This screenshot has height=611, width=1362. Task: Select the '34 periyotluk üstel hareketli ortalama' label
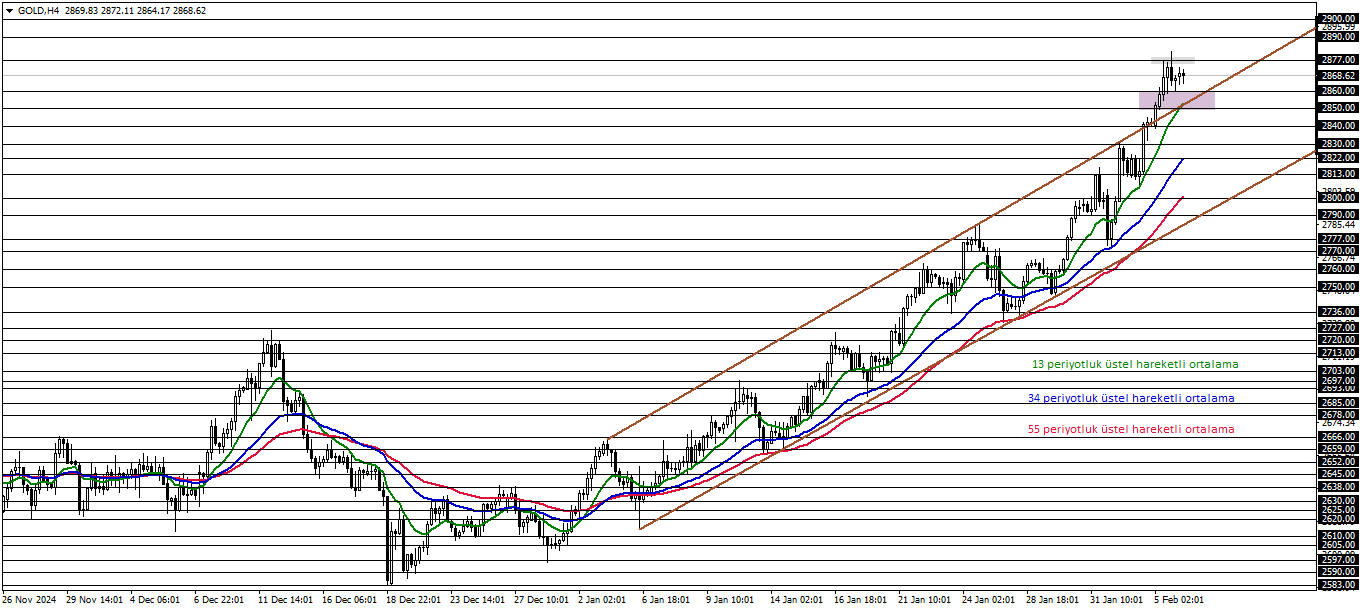[1131, 398]
